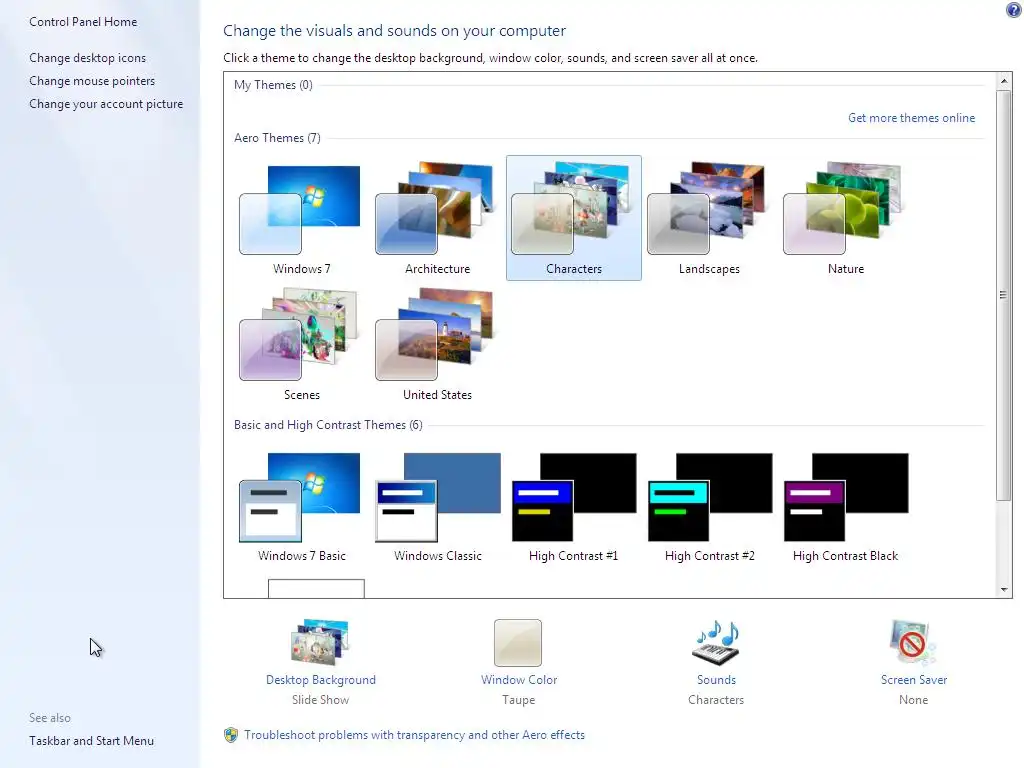The image size is (1024, 768).
Task: Choose the Characters theme
Action: point(573,218)
